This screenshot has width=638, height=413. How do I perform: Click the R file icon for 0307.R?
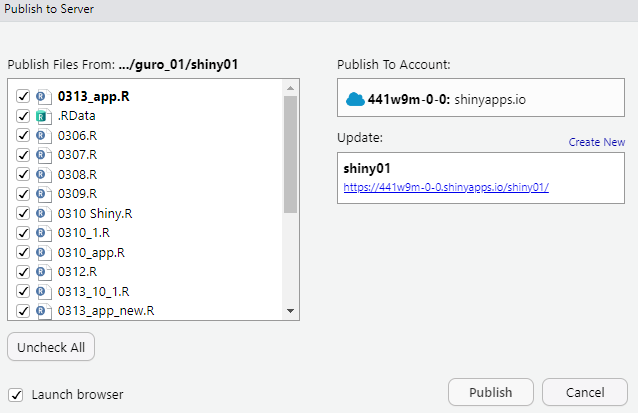(x=44, y=155)
